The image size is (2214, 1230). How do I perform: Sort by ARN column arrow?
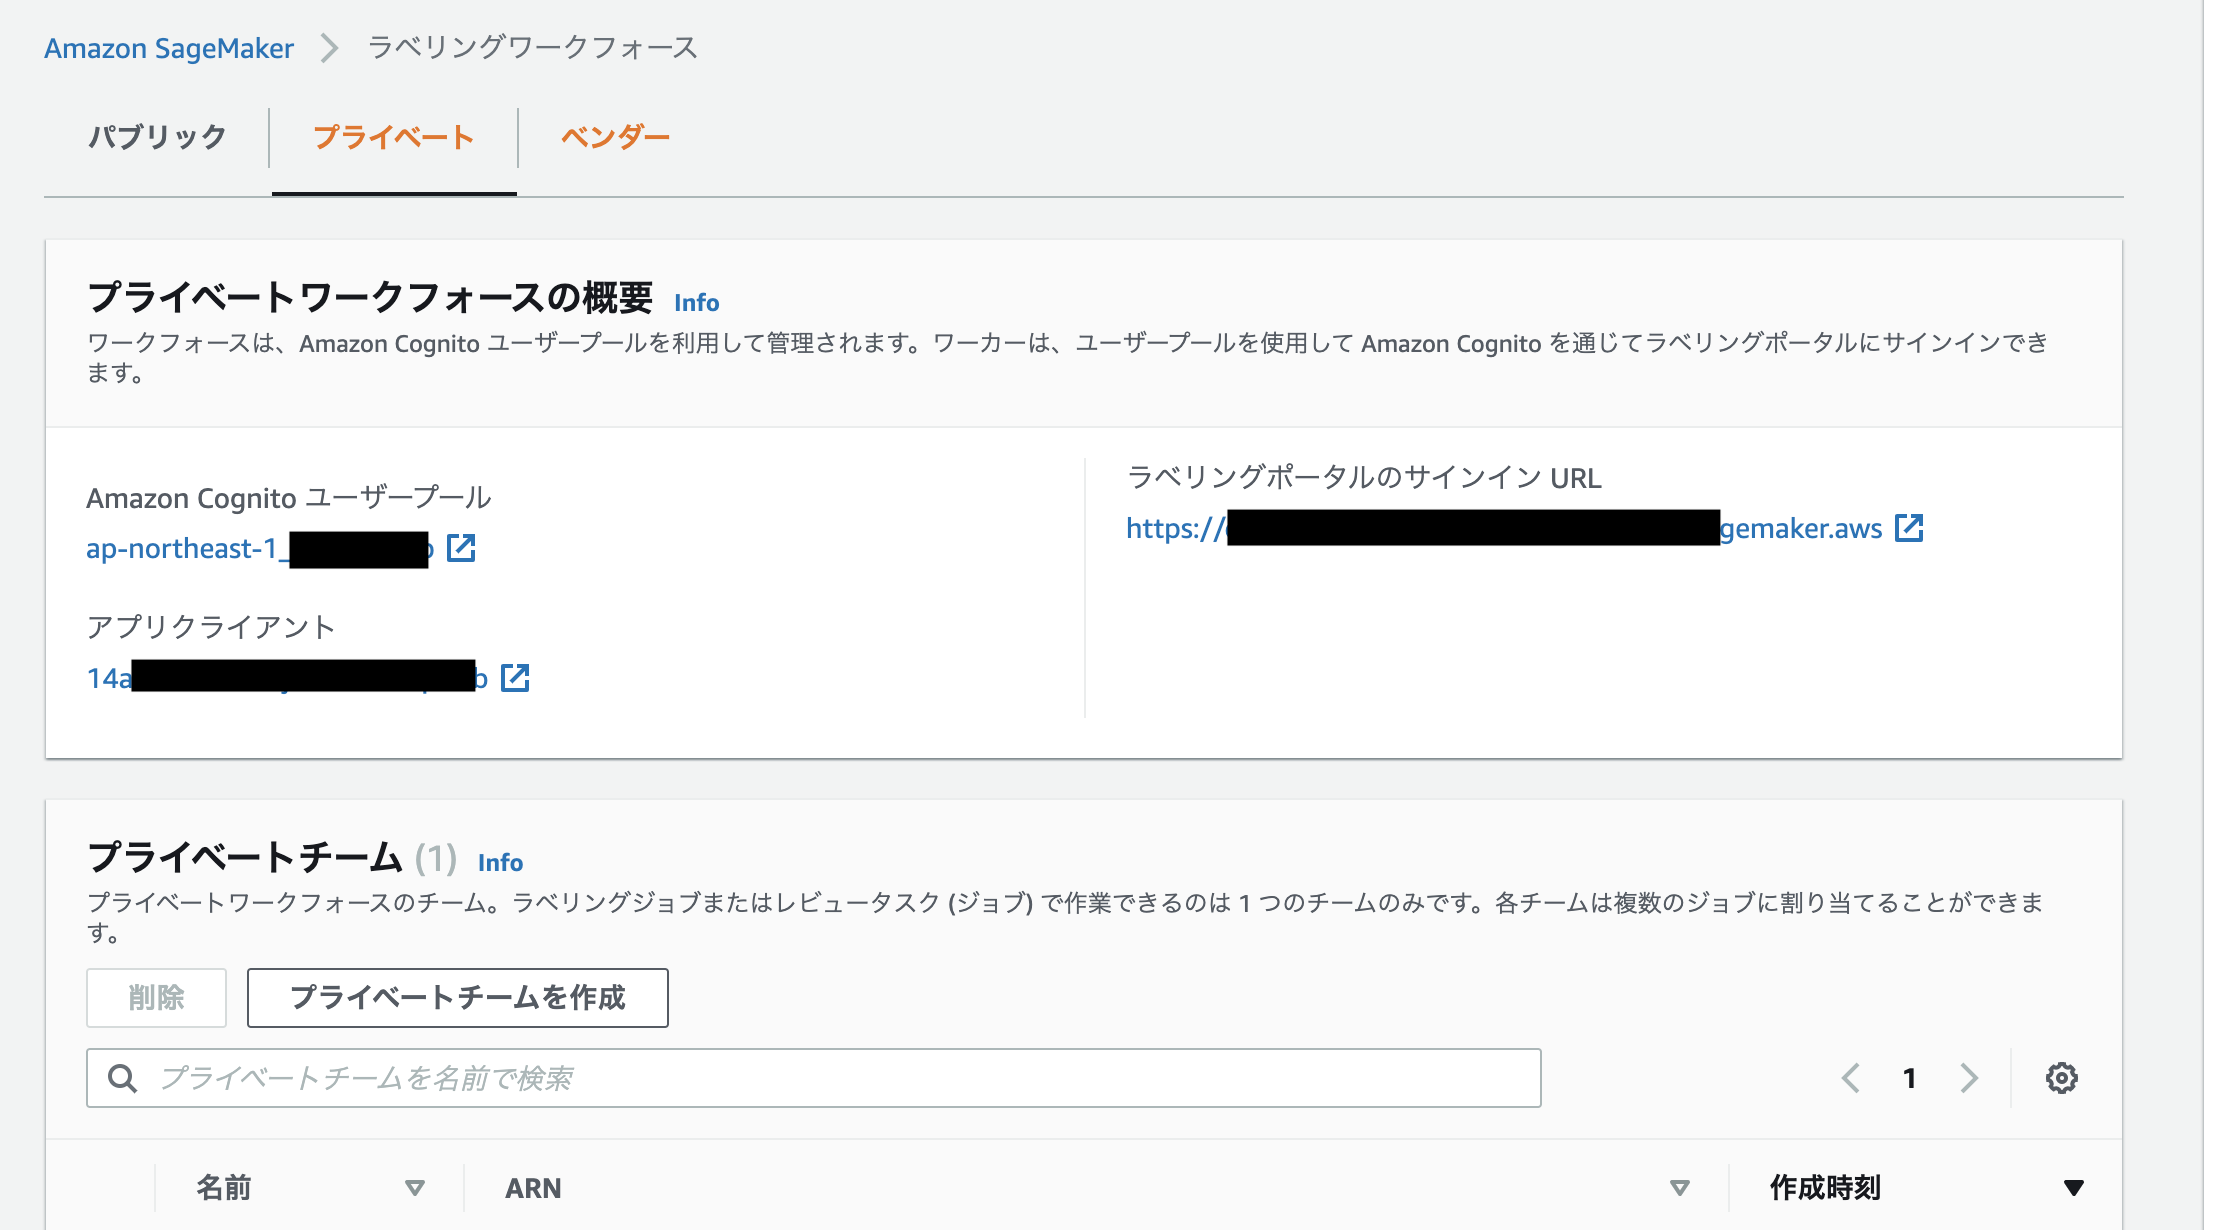pyautogui.click(x=1680, y=1188)
